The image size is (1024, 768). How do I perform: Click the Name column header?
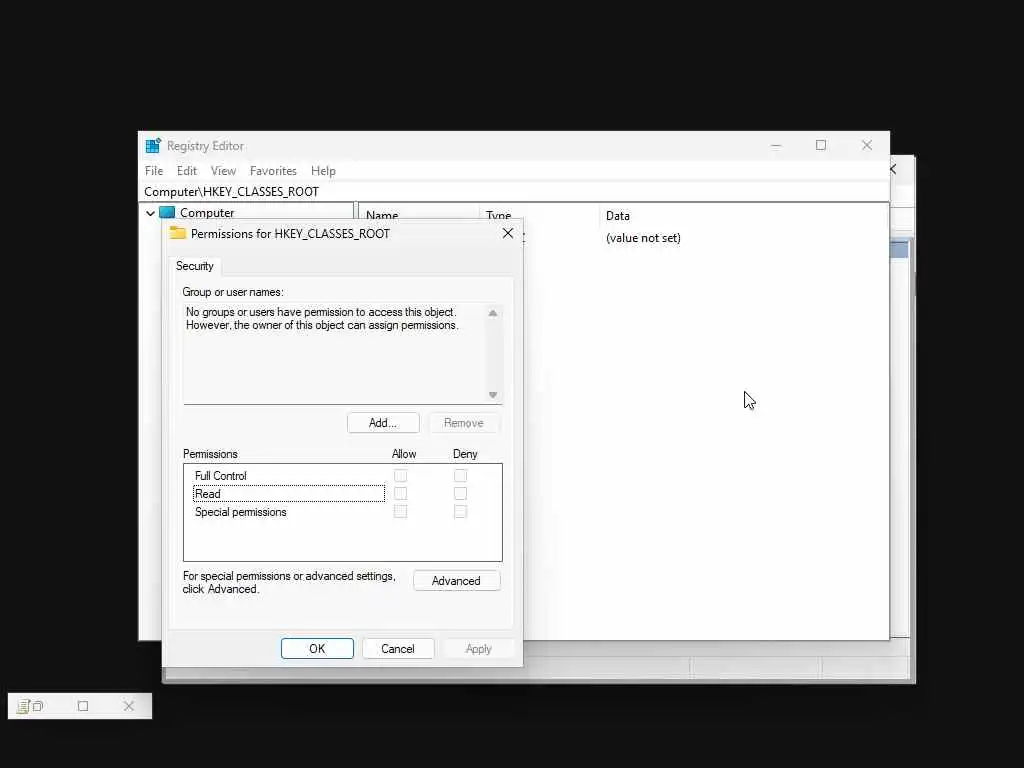pyautogui.click(x=382, y=216)
